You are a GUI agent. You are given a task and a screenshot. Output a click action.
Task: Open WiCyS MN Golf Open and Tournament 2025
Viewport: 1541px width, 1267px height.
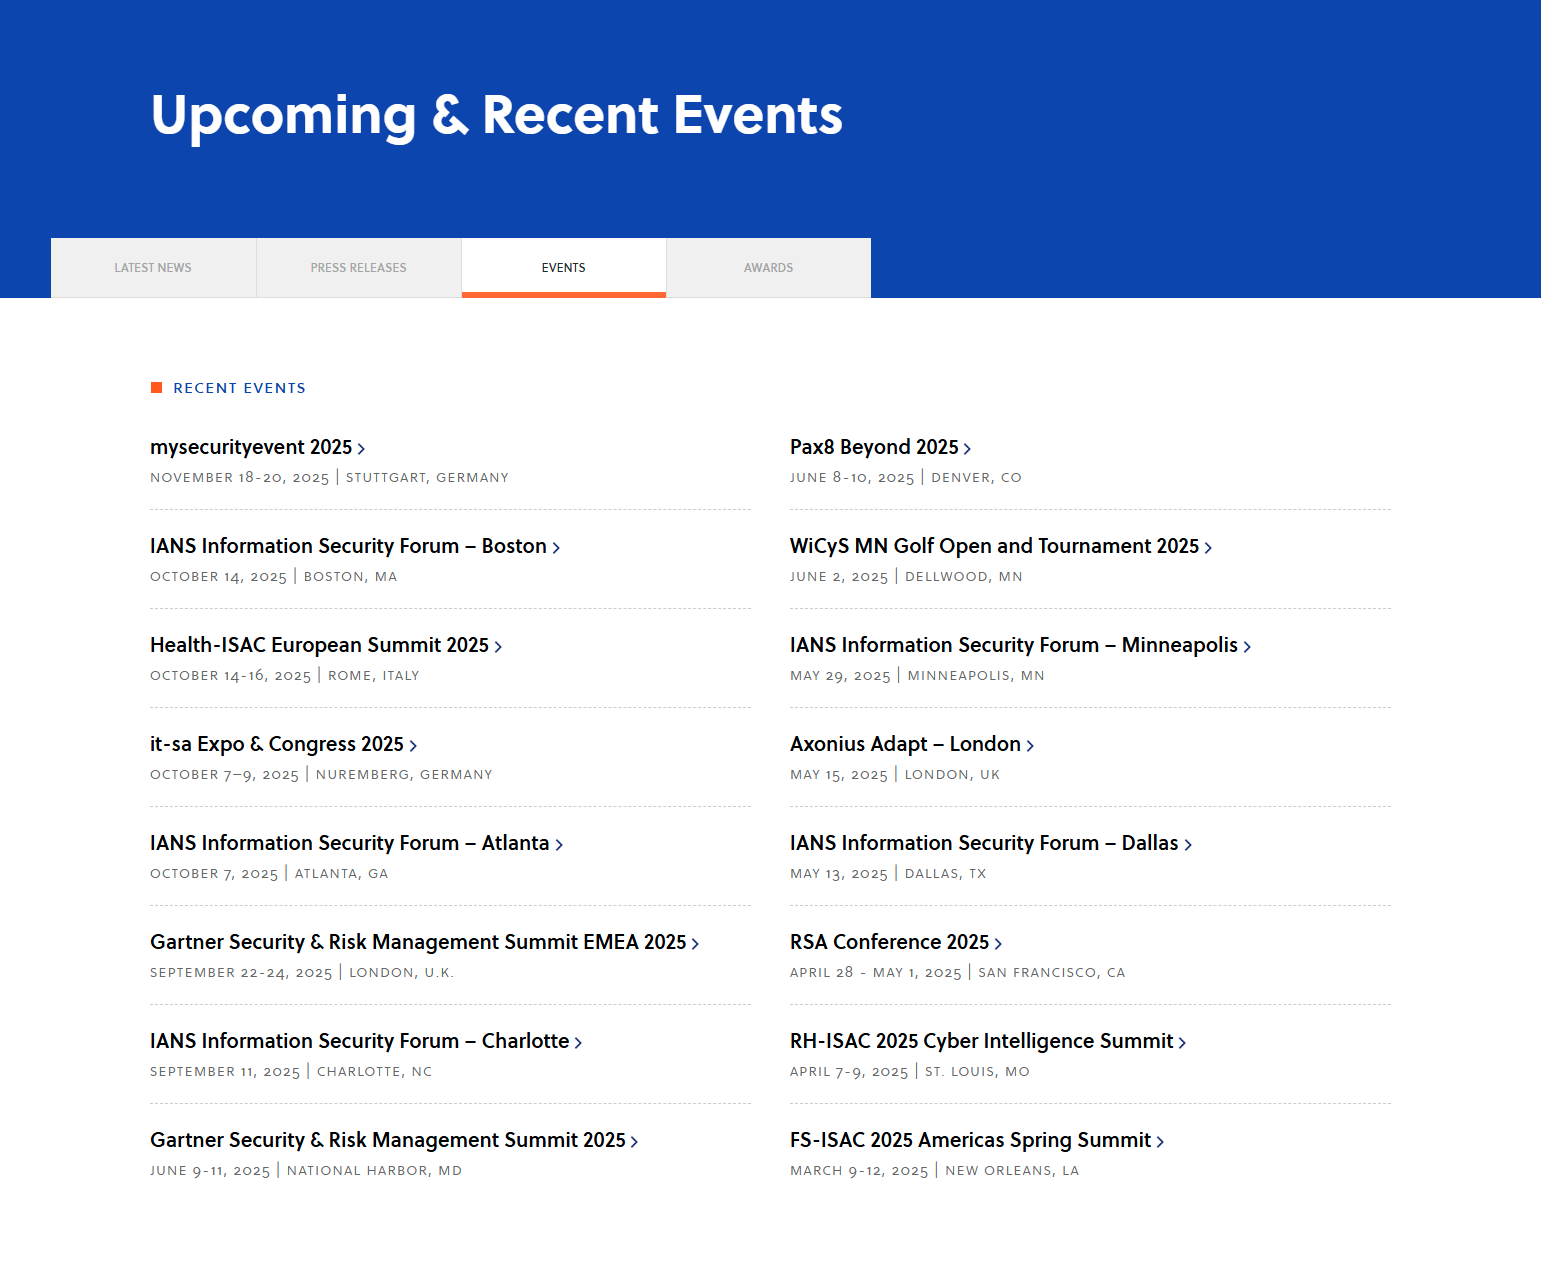pyautogui.click(x=993, y=547)
